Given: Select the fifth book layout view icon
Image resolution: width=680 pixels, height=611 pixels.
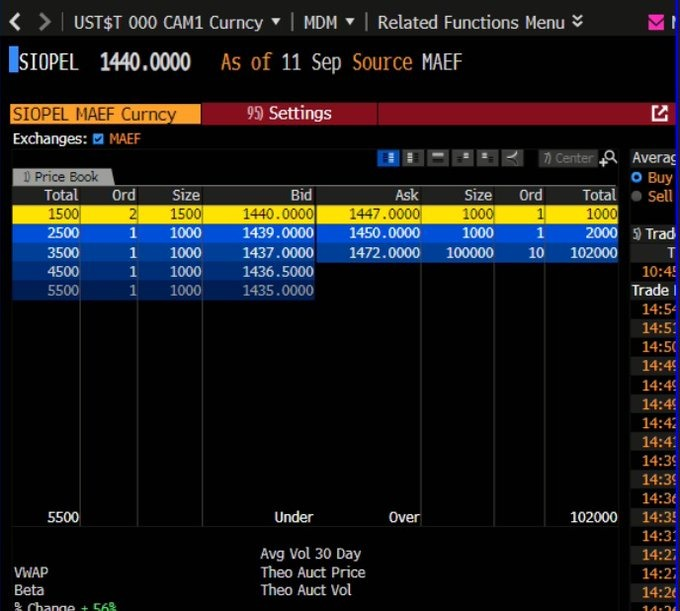Looking at the screenshot, I should click(486, 158).
